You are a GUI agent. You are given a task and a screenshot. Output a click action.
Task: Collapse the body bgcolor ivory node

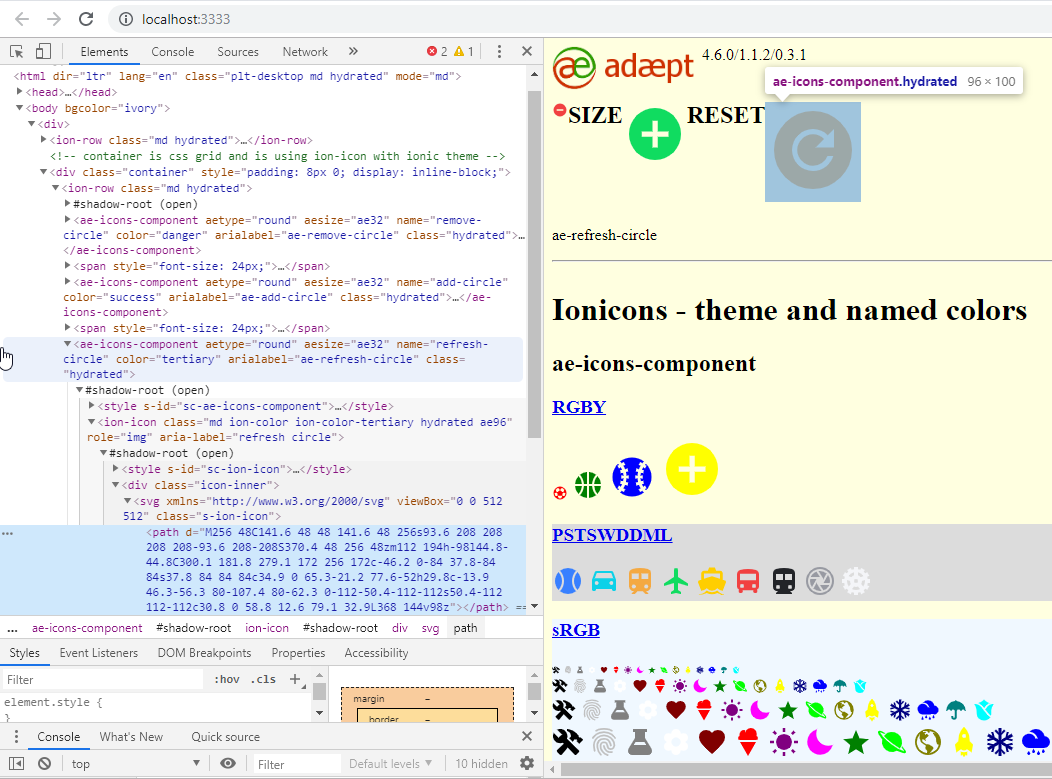20,108
